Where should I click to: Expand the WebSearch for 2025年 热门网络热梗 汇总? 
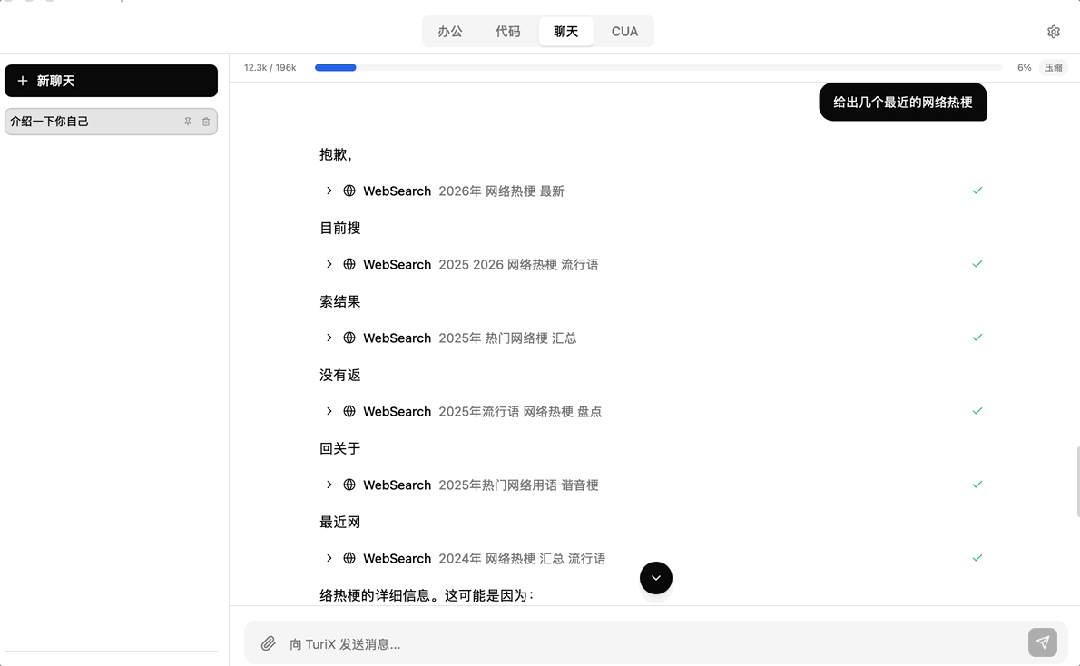click(x=329, y=338)
